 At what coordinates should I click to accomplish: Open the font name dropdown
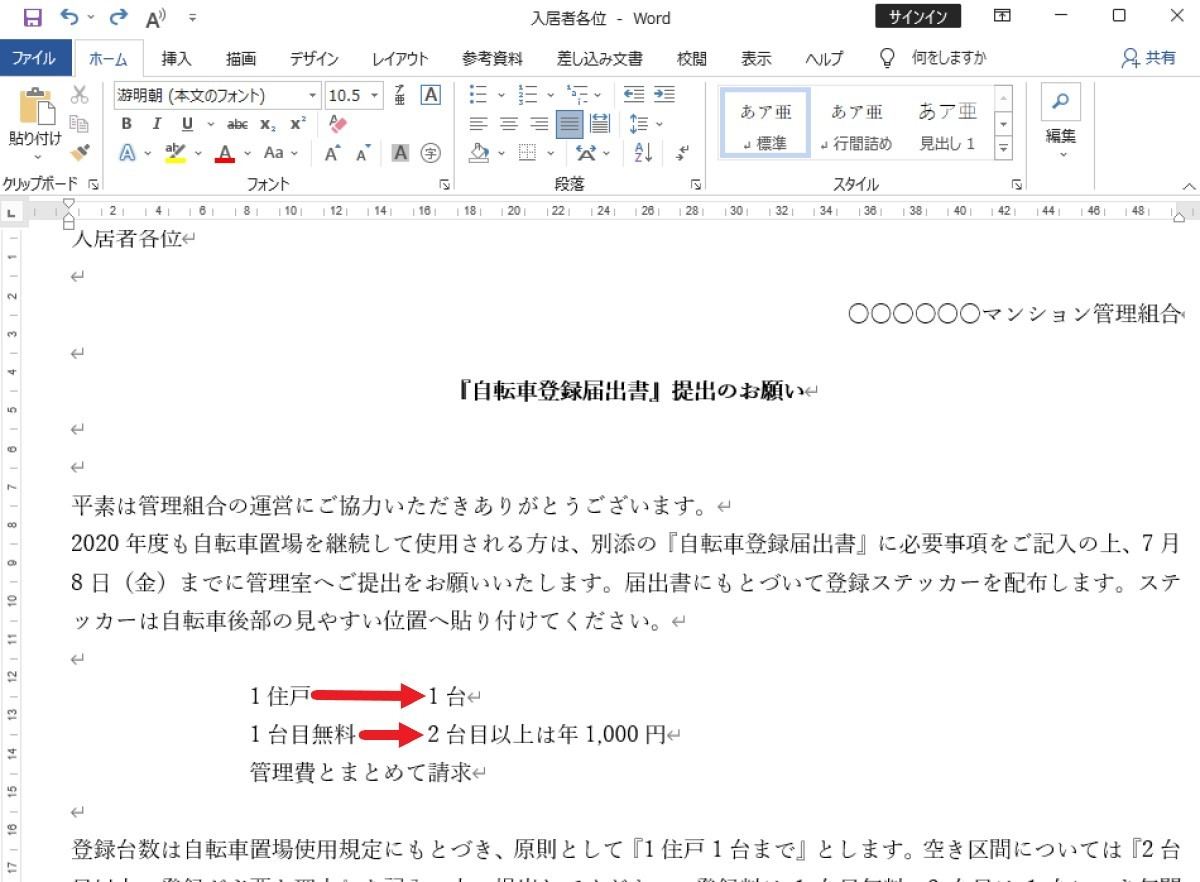tap(313, 95)
